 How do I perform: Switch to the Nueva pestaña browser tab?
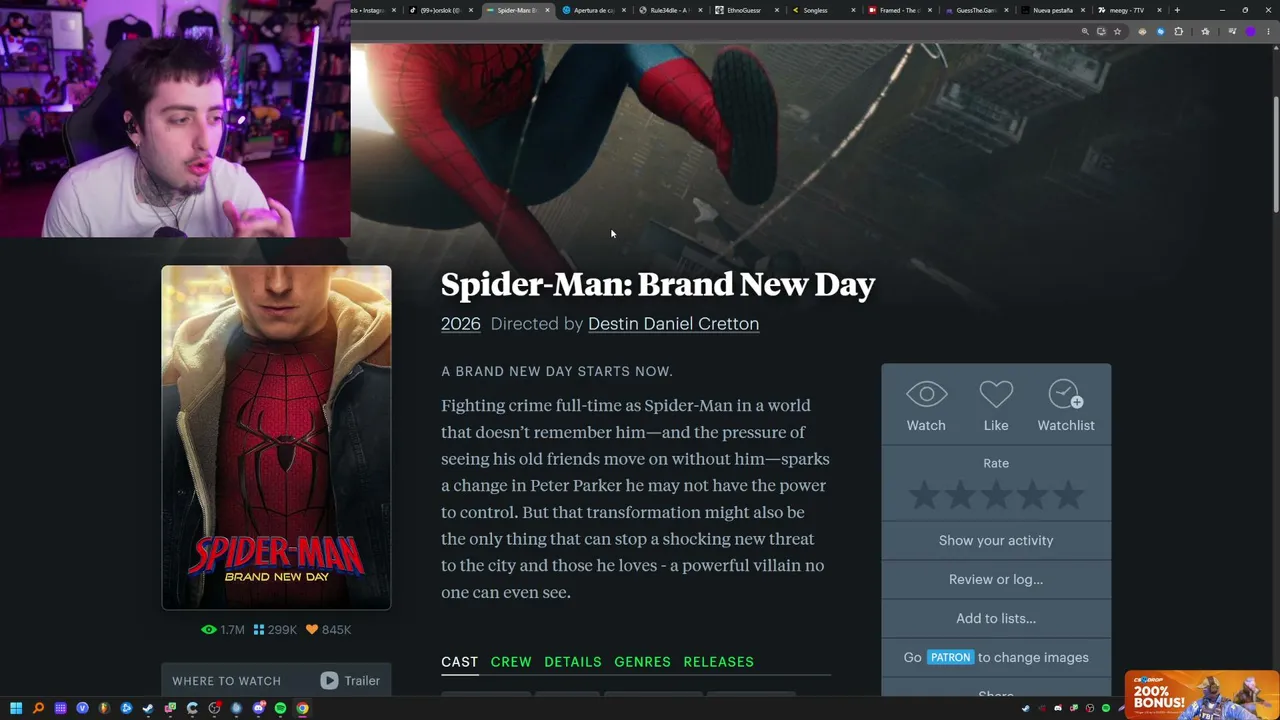[x=1051, y=10]
